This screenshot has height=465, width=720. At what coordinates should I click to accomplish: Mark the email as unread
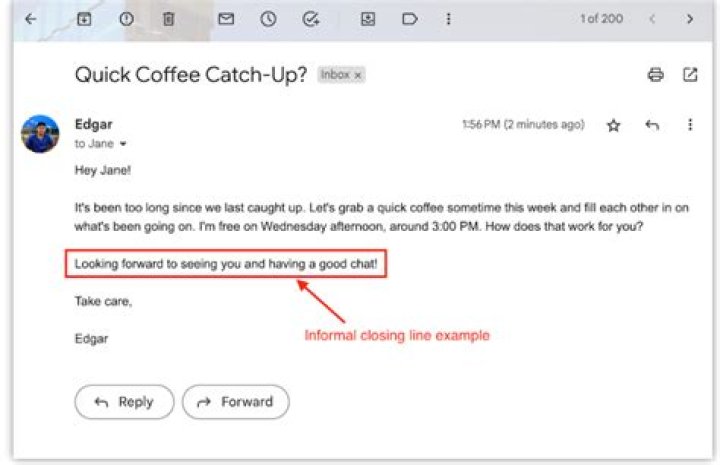226,19
